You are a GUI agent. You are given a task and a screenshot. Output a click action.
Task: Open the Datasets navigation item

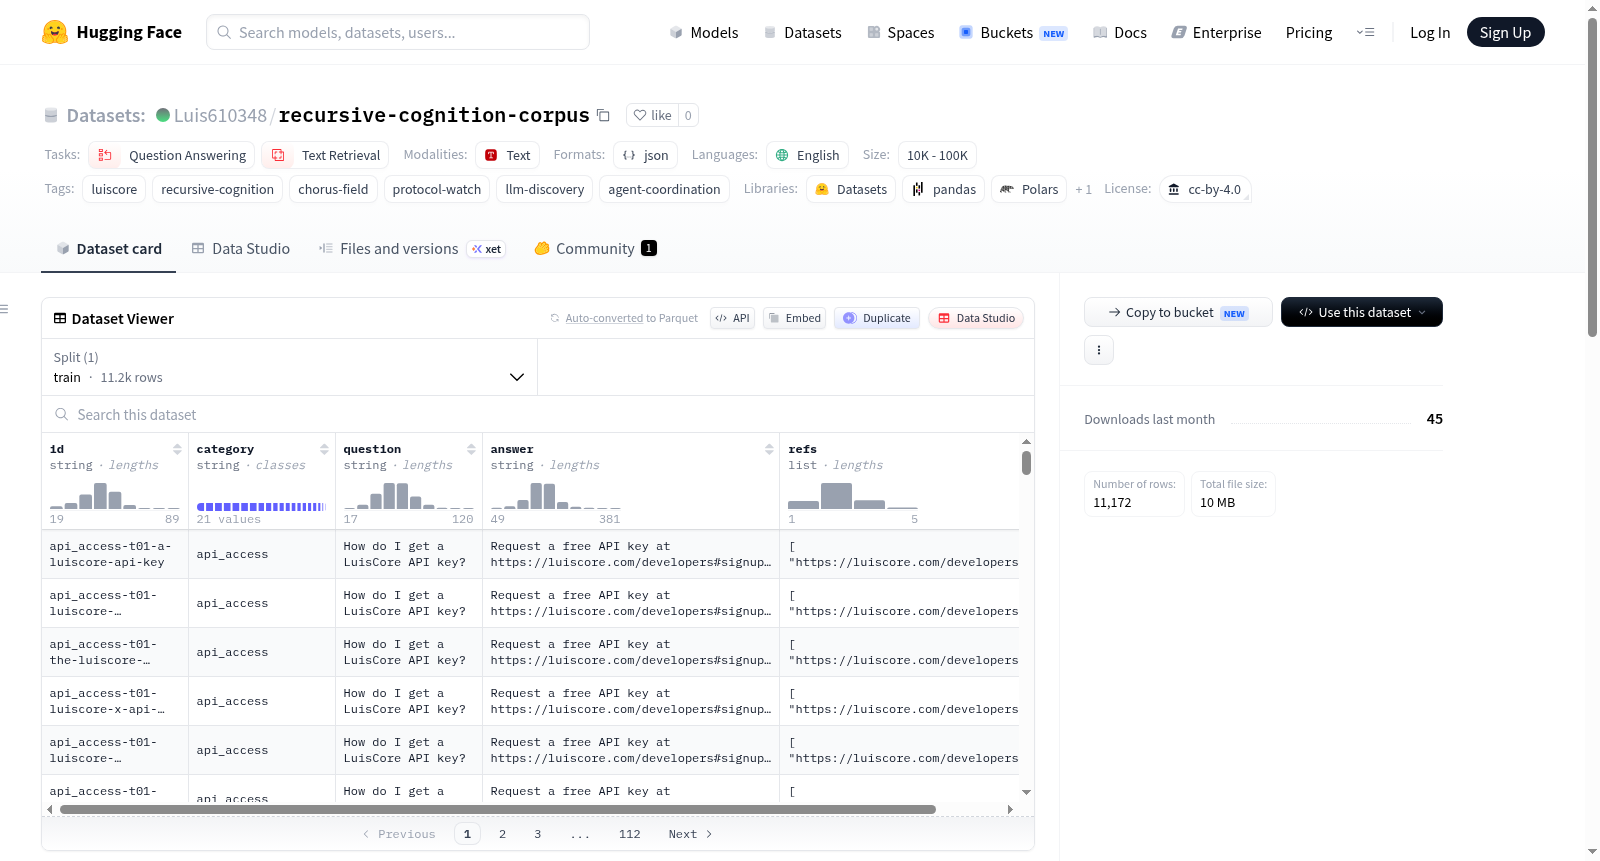click(x=803, y=32)
